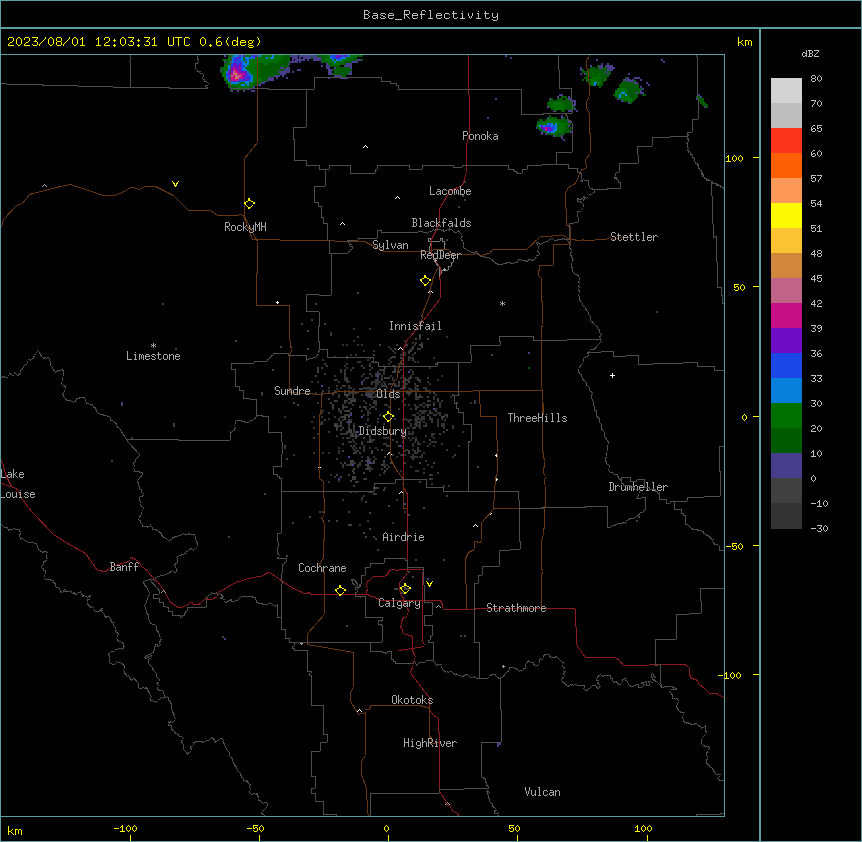Click the white plus marker north of Drumheller

[612, 375]
